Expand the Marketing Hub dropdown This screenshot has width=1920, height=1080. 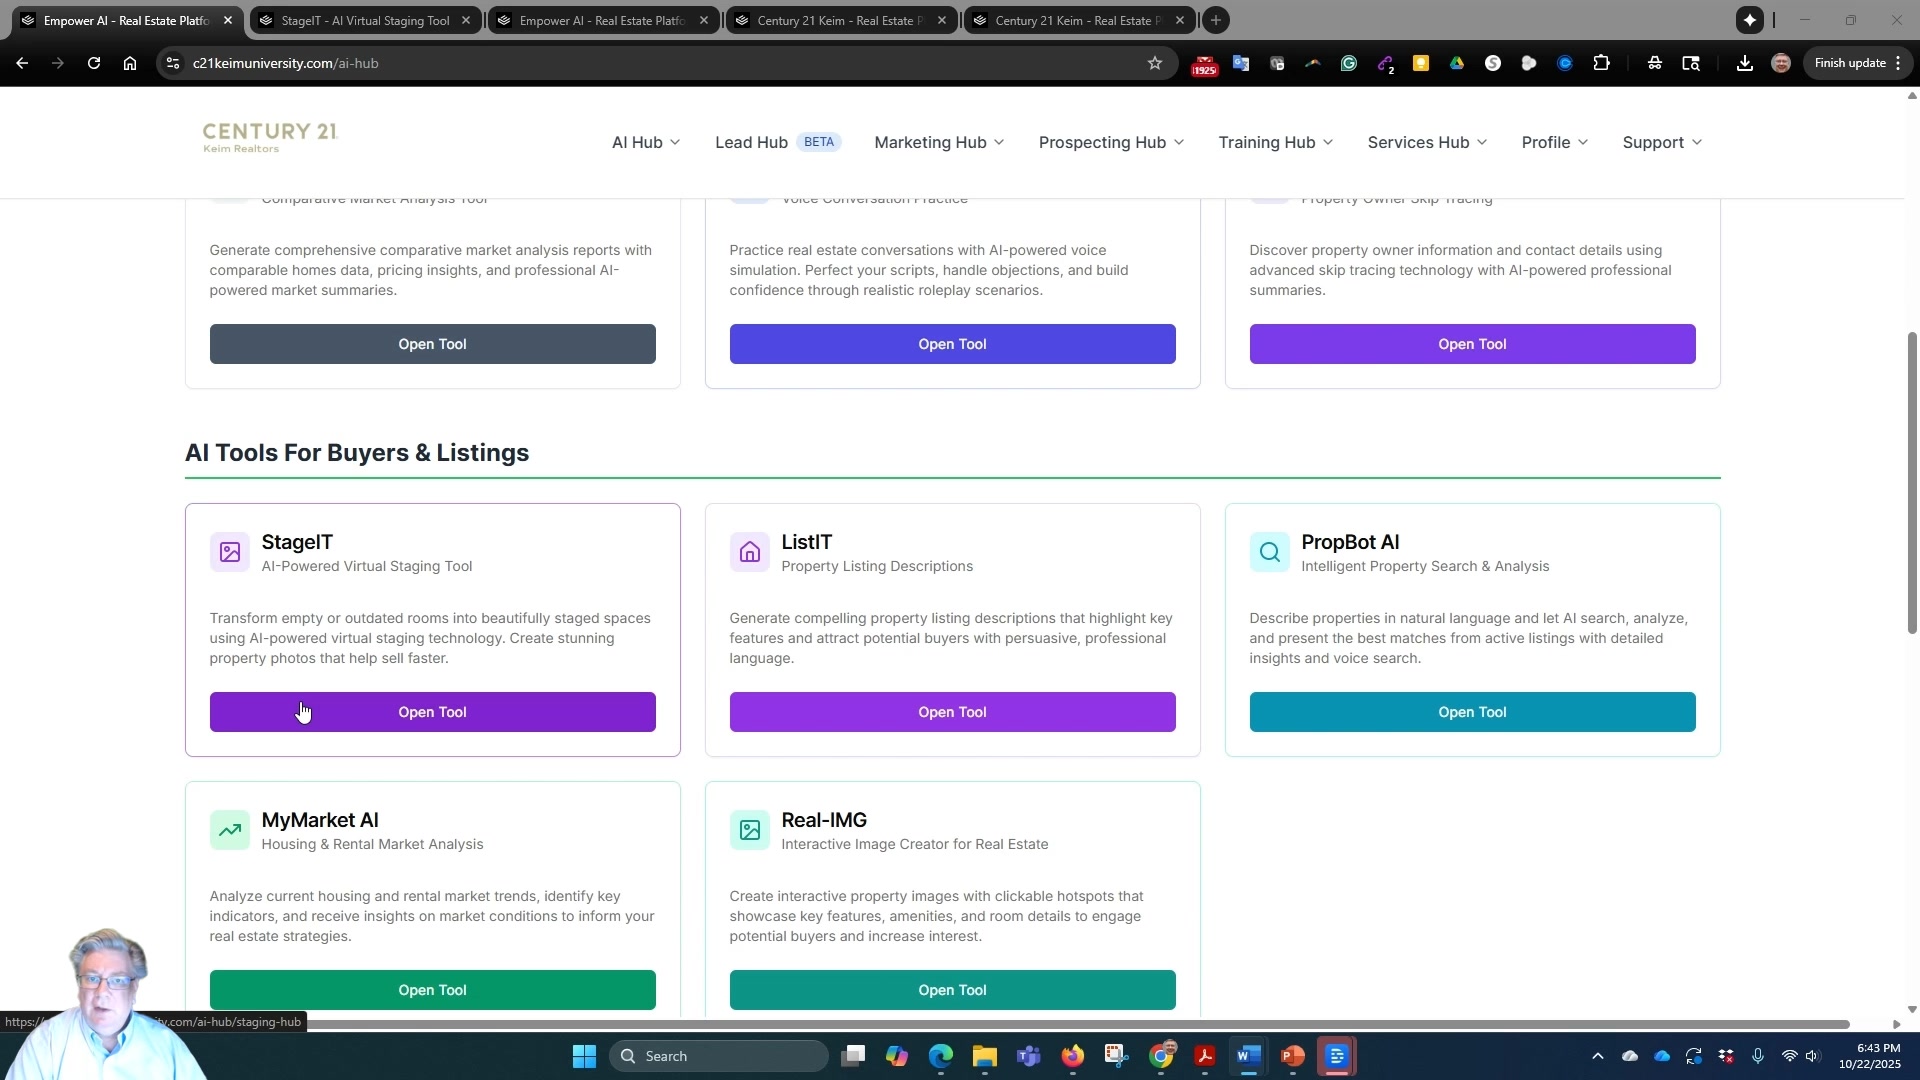pos(939,142)
